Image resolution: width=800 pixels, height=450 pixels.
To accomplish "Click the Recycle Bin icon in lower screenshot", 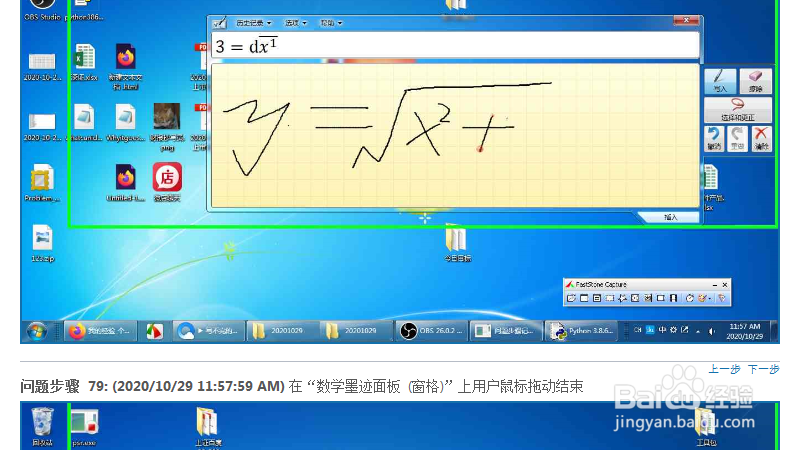I will tap(42, 426).
